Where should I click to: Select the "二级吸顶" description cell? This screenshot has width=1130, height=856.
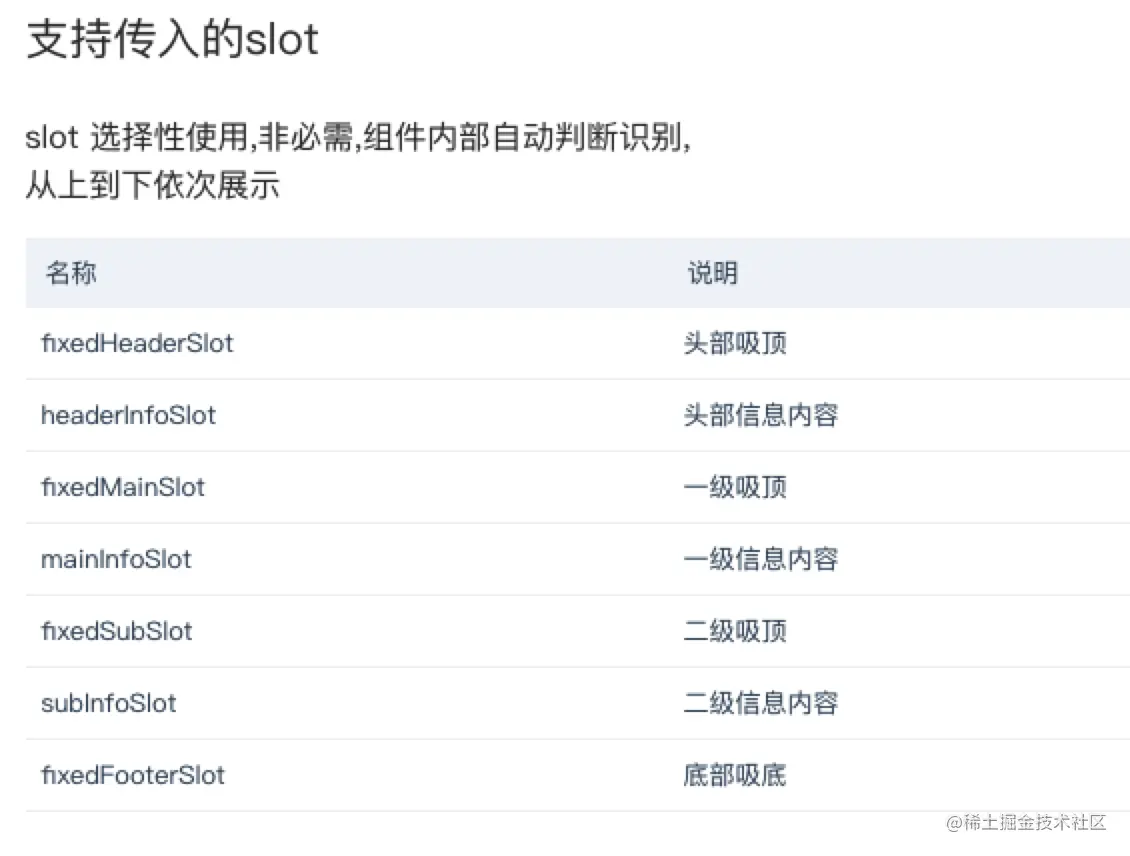[x=735, y=631]
